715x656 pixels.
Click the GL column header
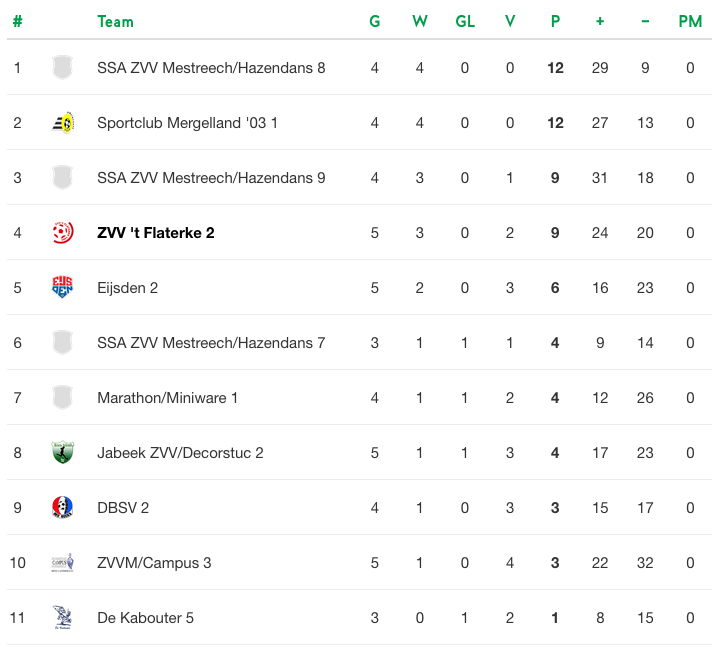click(465, 21)
